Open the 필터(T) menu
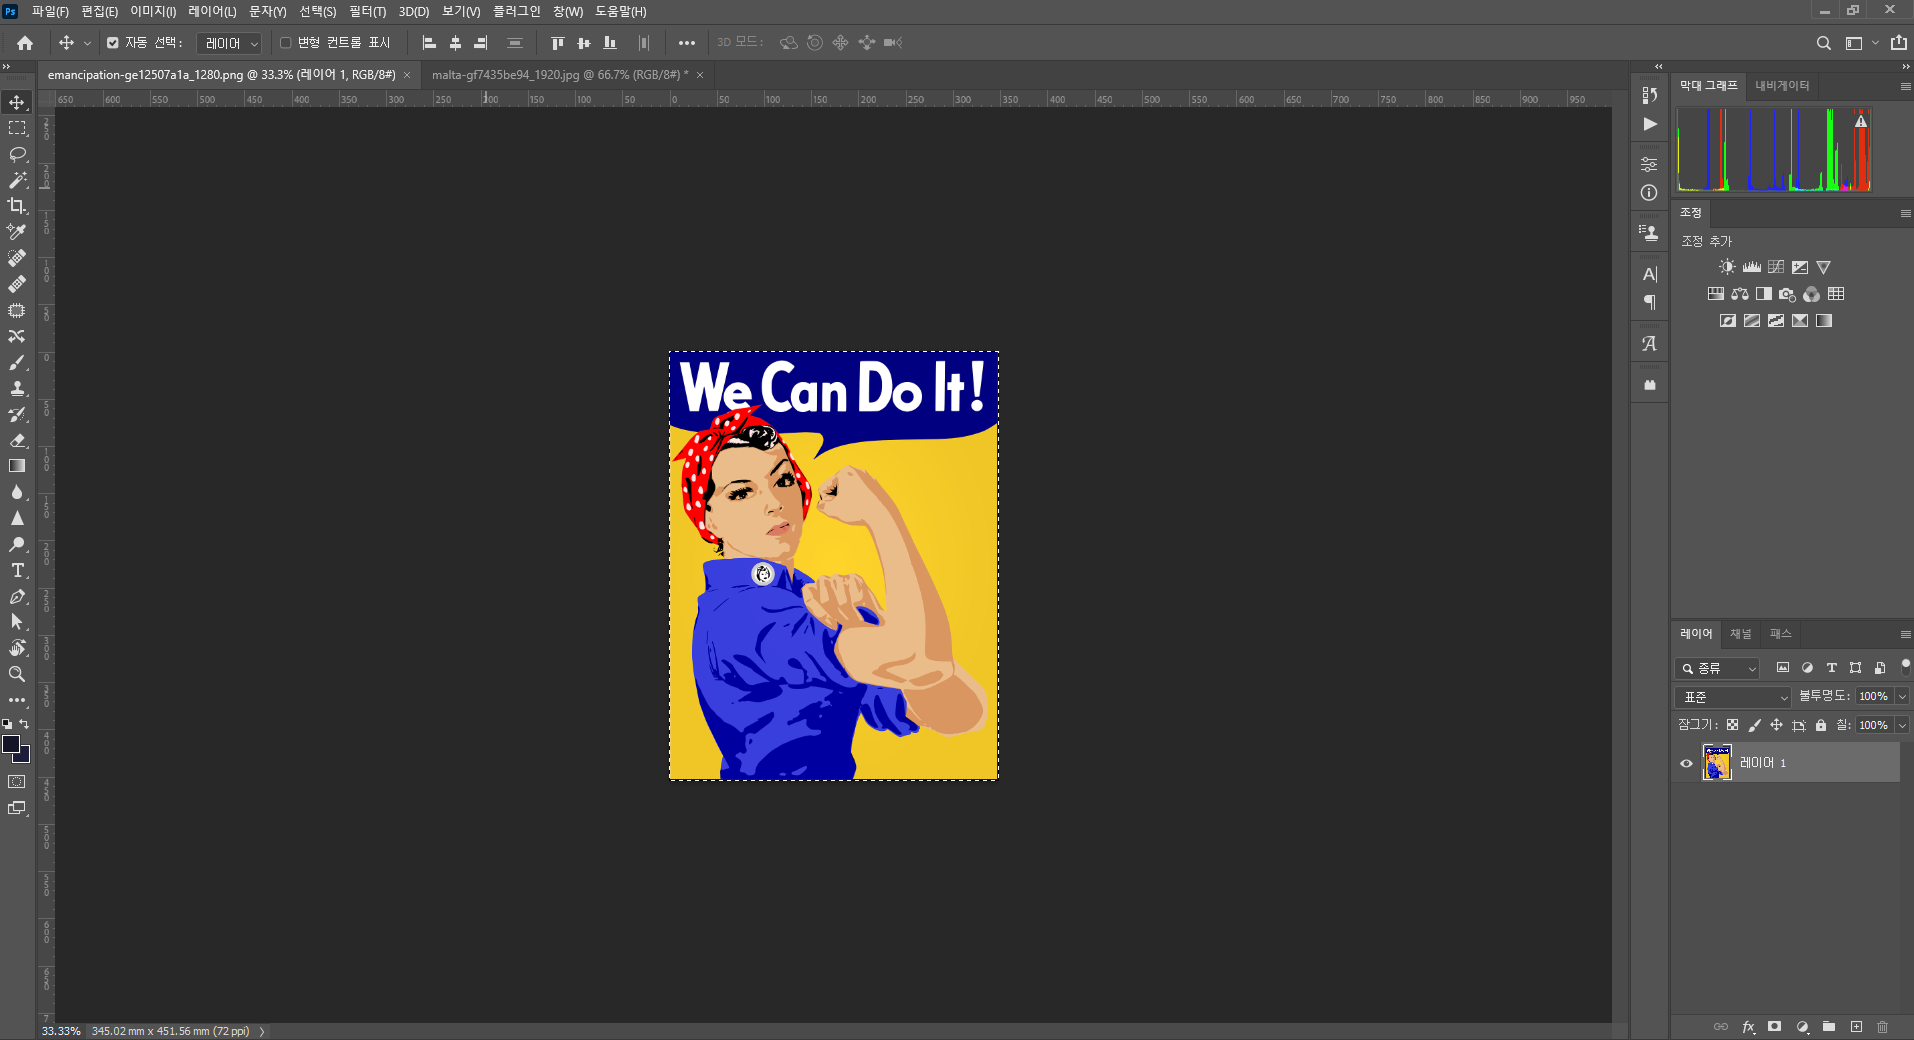This screenshot has height=1040, width=1914. coord(368,12)
